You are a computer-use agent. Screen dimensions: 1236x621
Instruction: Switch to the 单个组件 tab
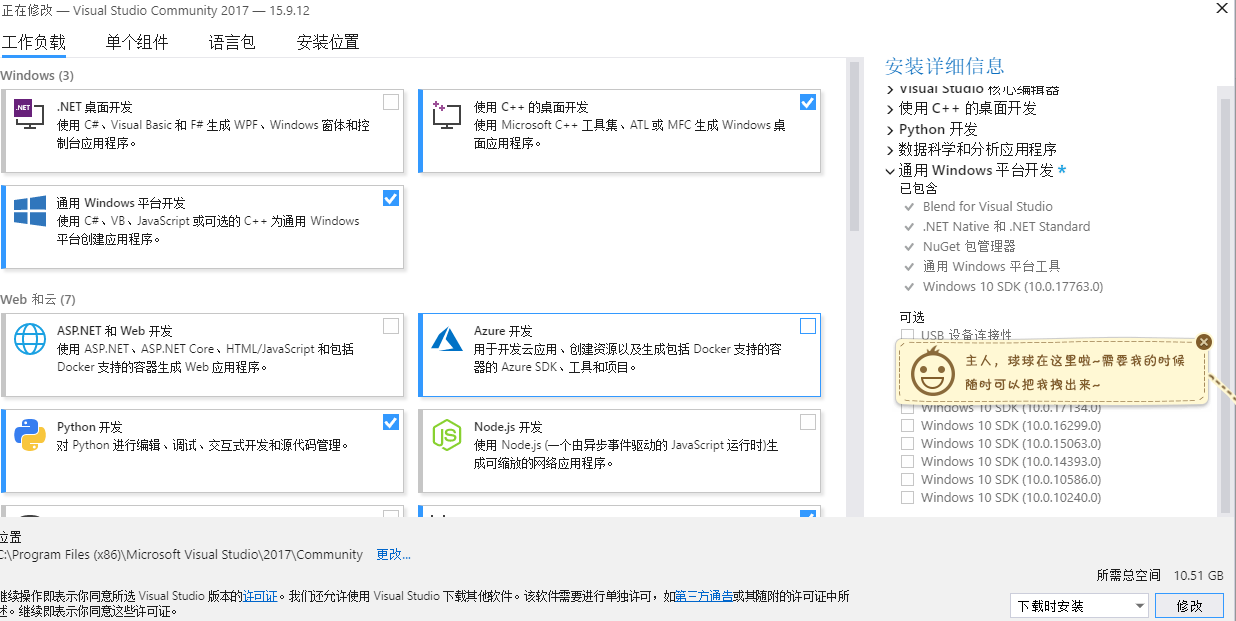click(137, 42)
